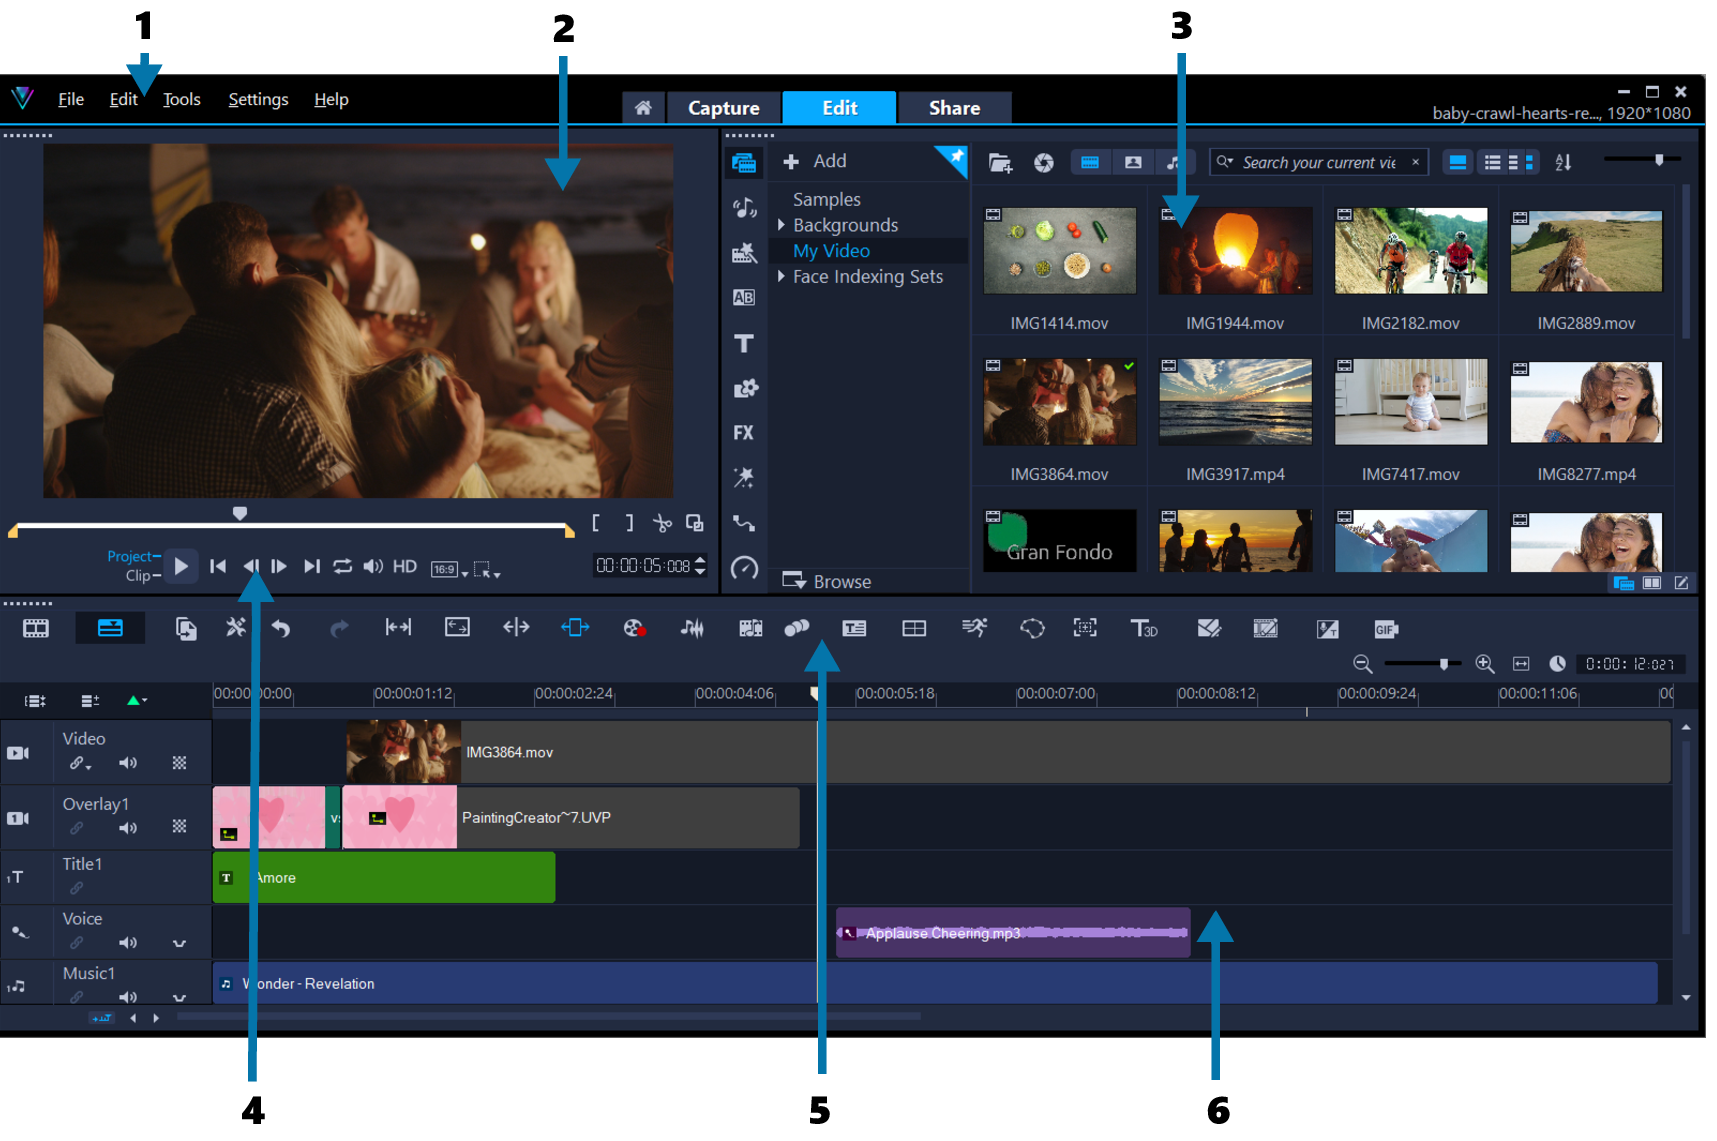Image resolution: width=1717 pixels, height=1141 pixels.
Task: Select the FX filters category
Action: [x=744, y=432]
